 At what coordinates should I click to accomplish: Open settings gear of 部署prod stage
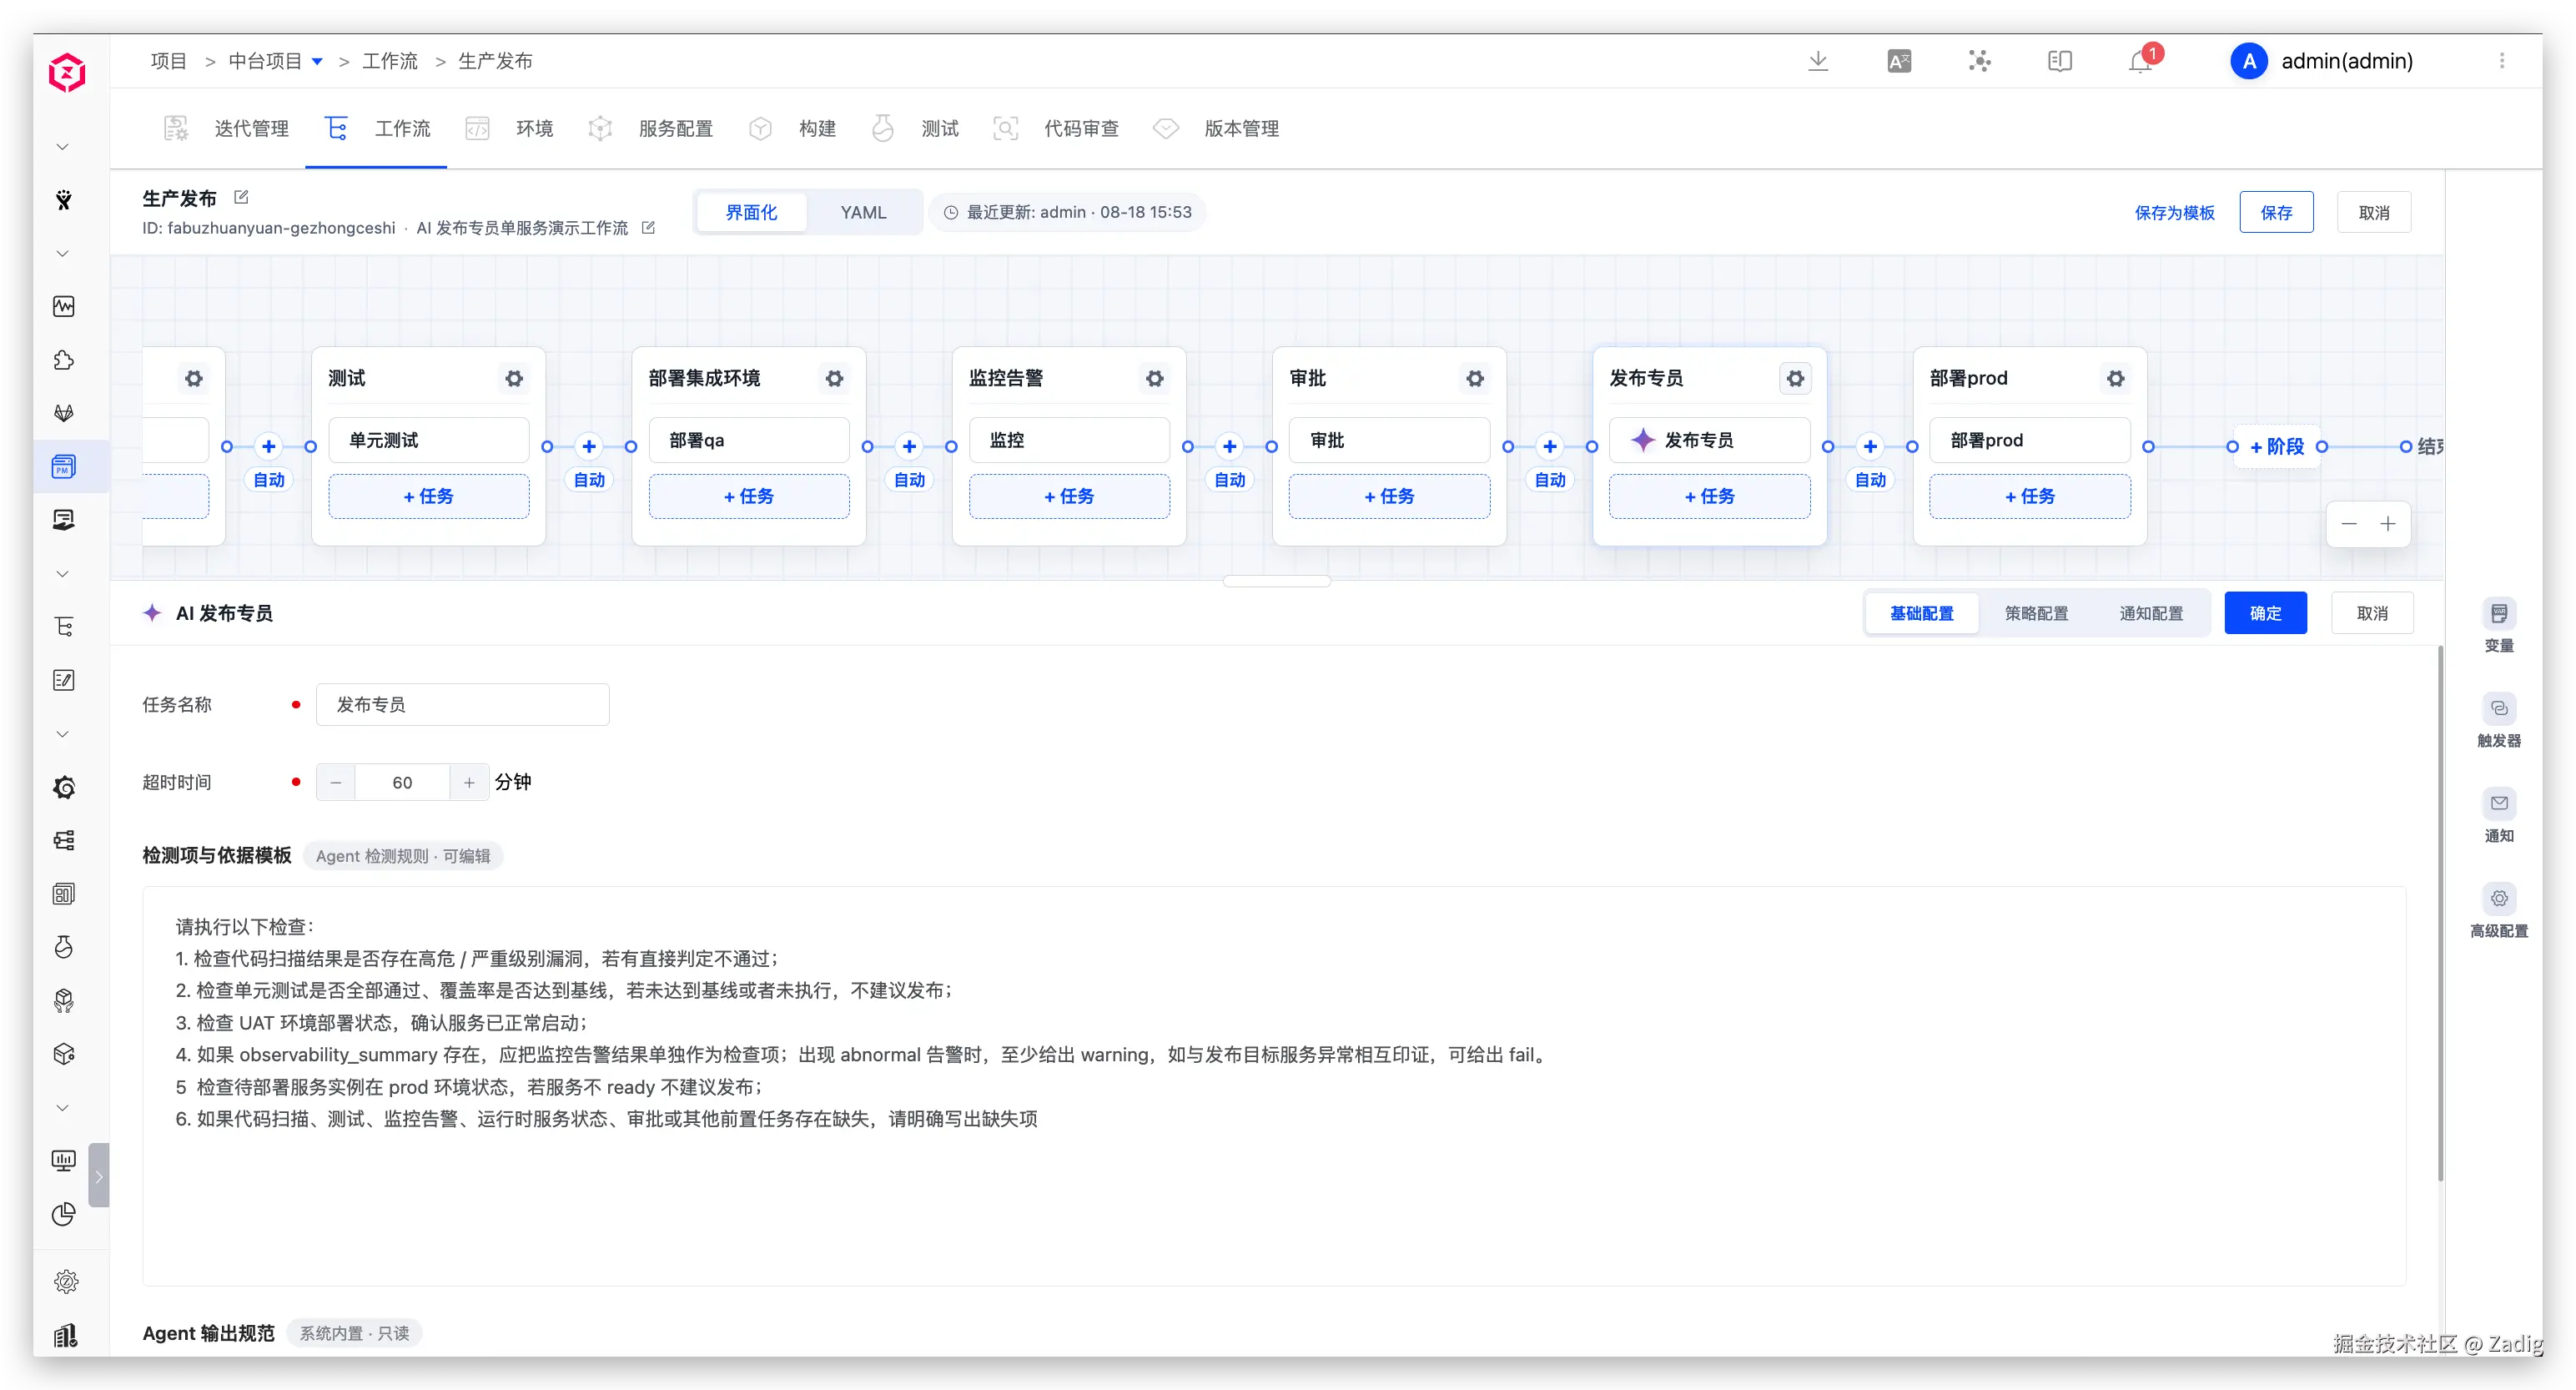2116,378
